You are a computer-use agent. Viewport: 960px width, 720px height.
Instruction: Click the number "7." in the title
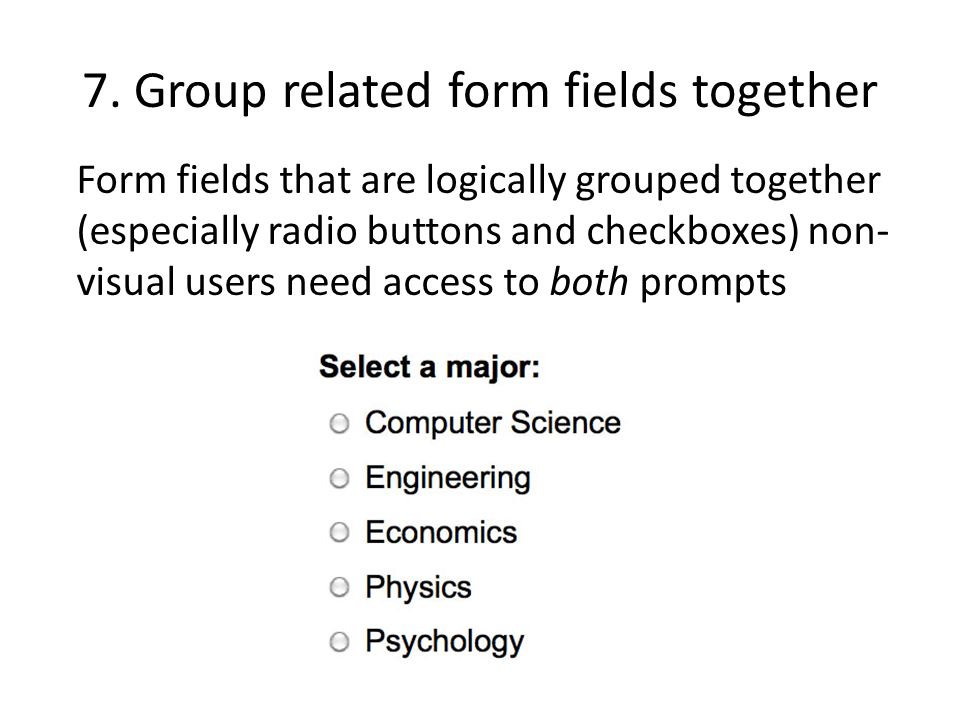click(x=101, y=91)
